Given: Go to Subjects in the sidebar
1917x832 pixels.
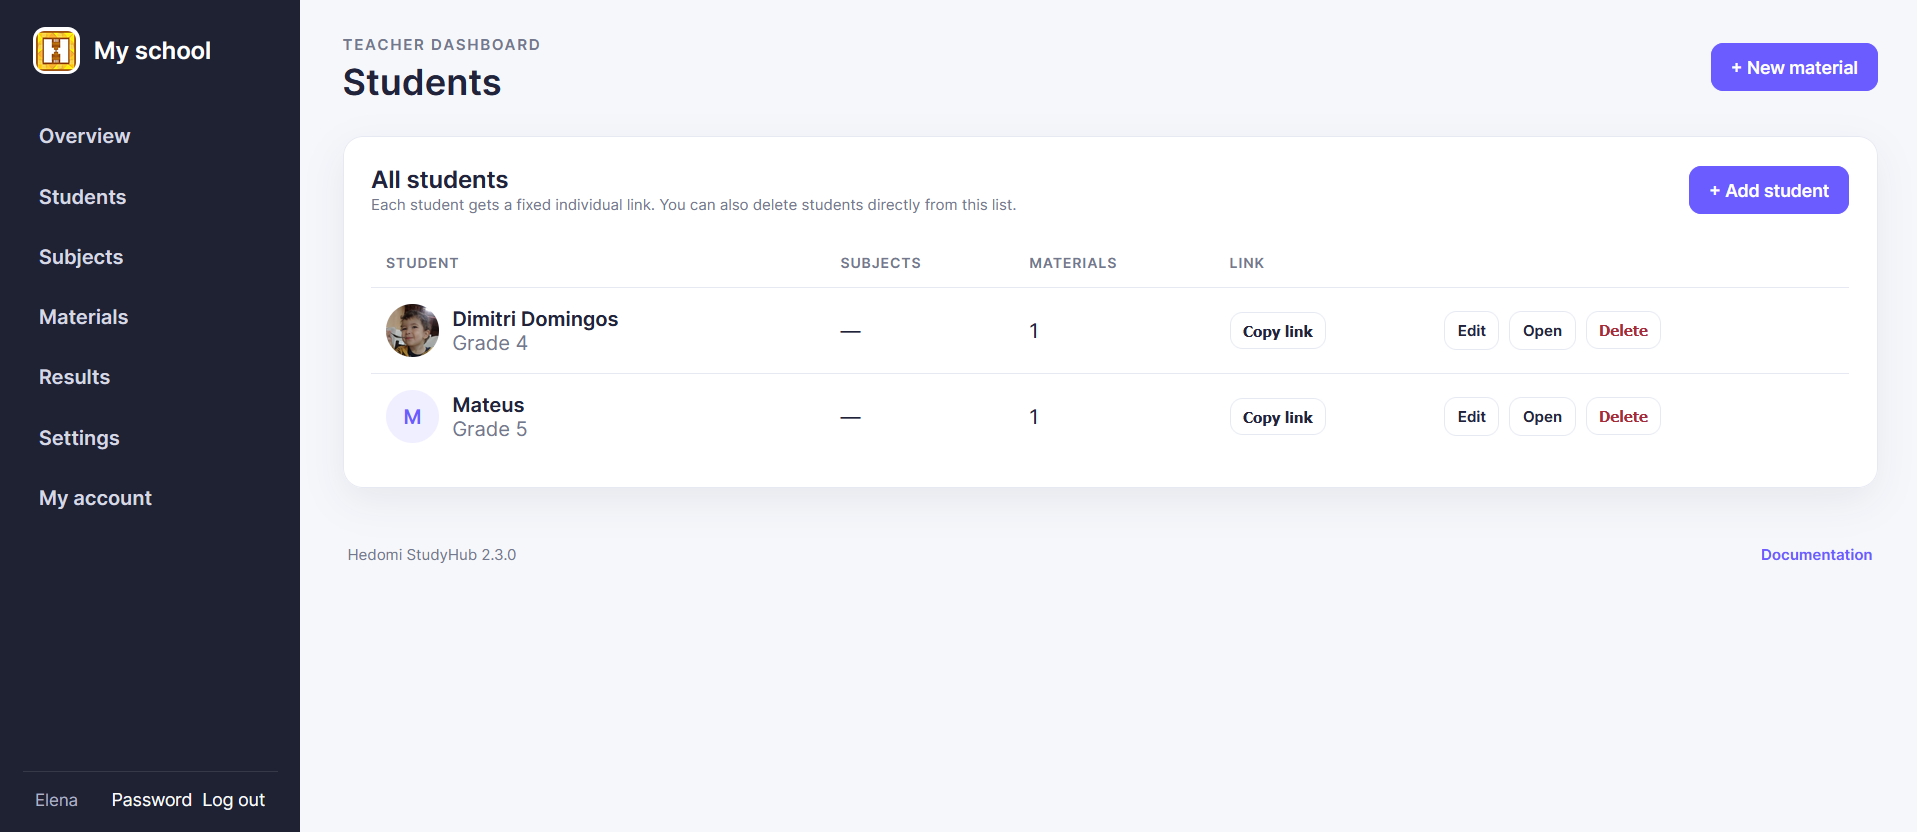Looking at the screenshot, I should click(81, 257).
